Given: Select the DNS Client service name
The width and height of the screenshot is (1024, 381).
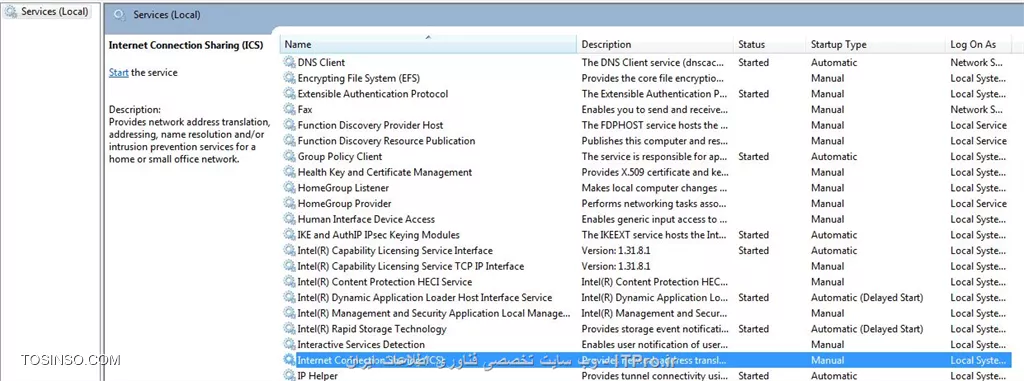Looking at the screenshot, I should [321, 63].
